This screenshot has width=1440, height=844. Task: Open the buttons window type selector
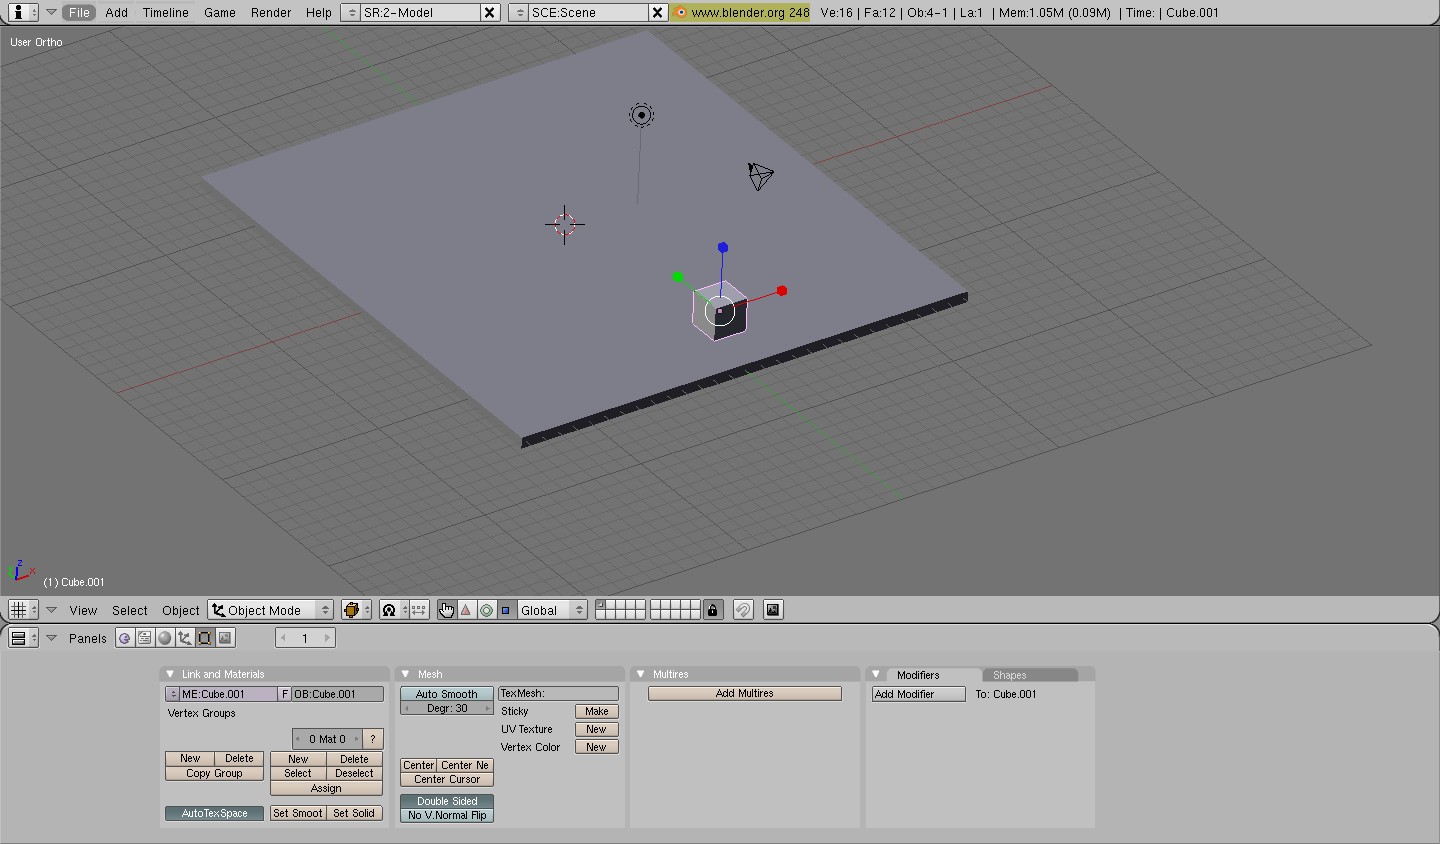(23, 638)
